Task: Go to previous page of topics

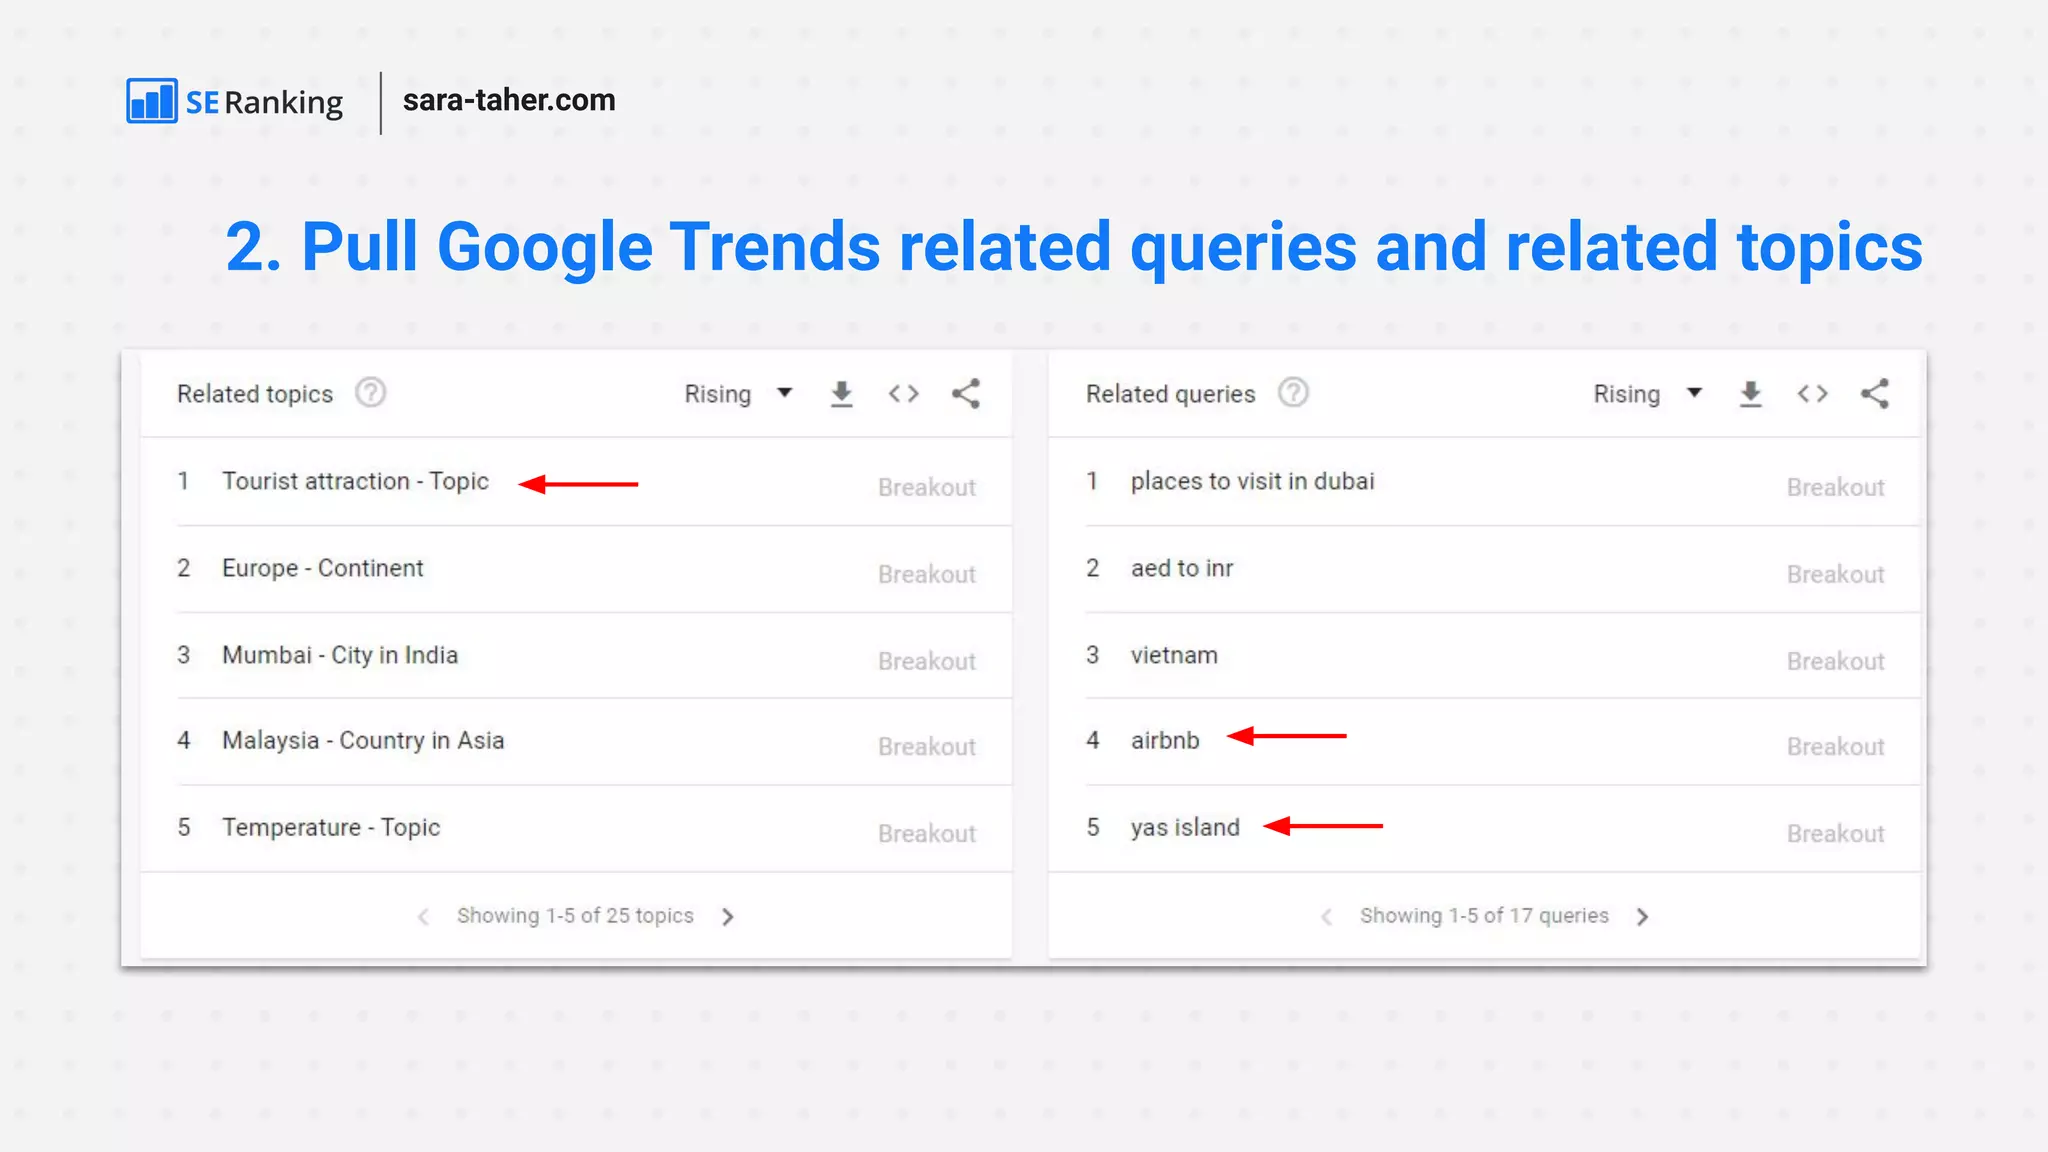Action: pos(423,917)
